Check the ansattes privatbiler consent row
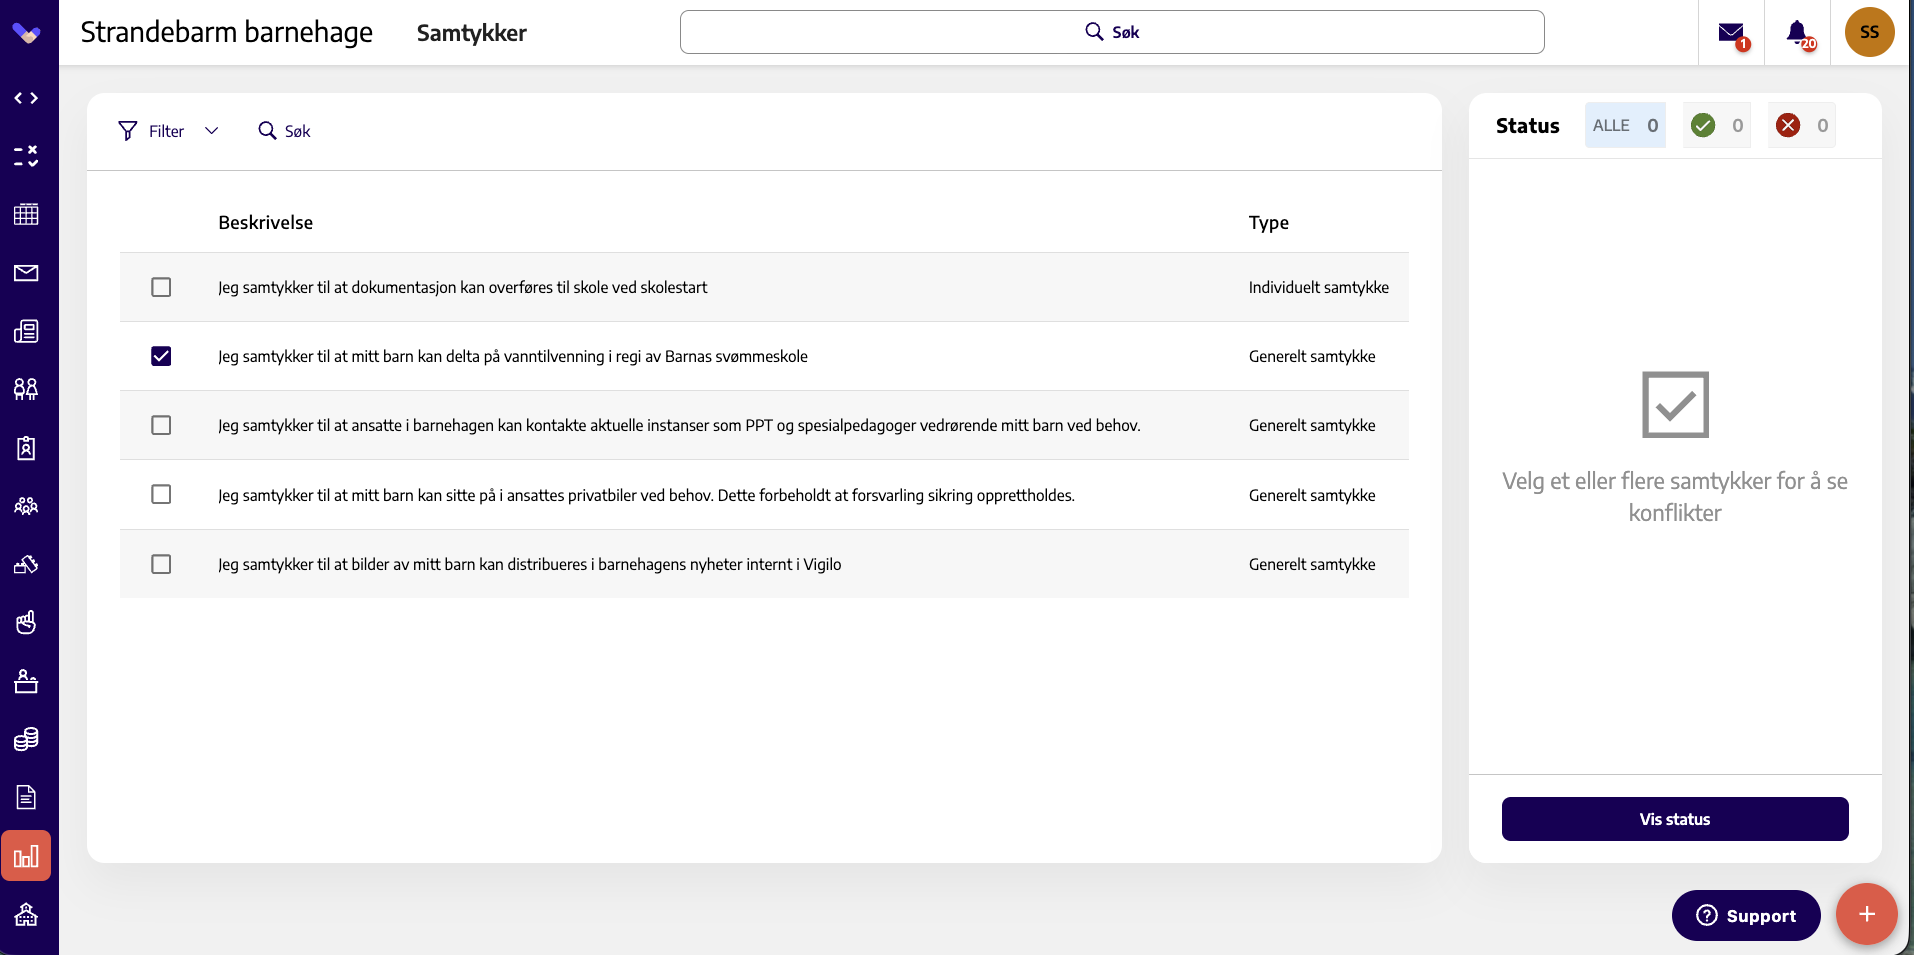This screenshot has height=955, width=1914. tap(161, 494)
